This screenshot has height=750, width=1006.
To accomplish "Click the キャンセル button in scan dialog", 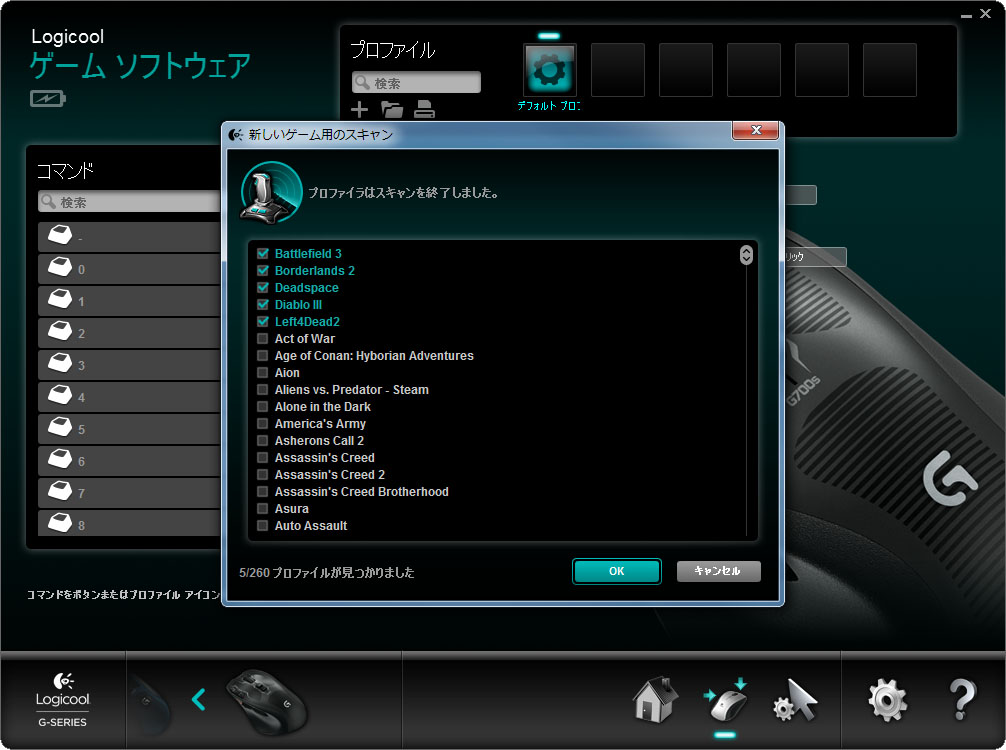I will pos(719,571).
